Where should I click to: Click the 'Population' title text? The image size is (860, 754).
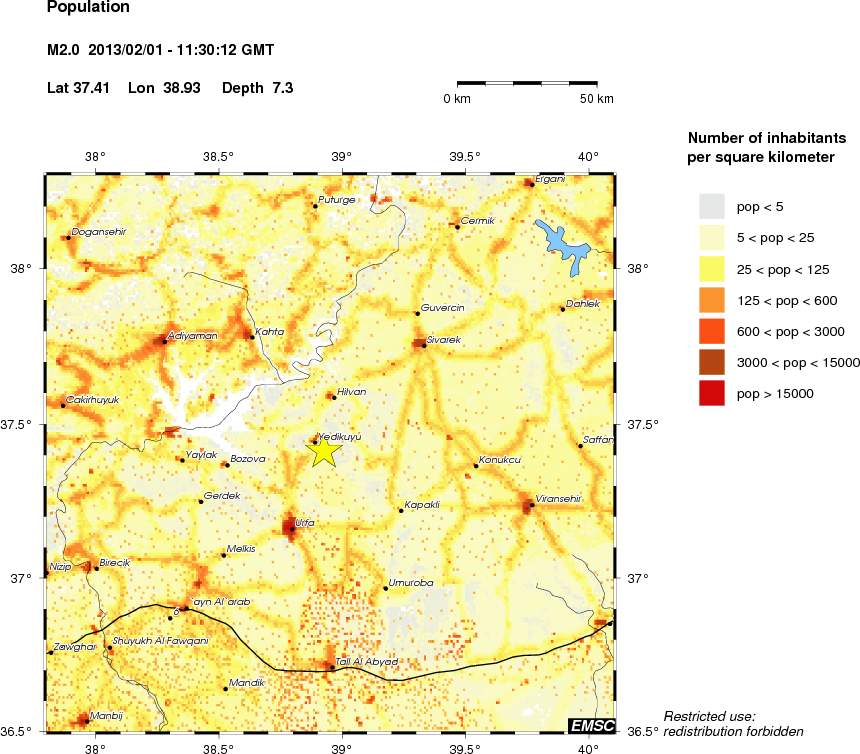coord(88,8)
